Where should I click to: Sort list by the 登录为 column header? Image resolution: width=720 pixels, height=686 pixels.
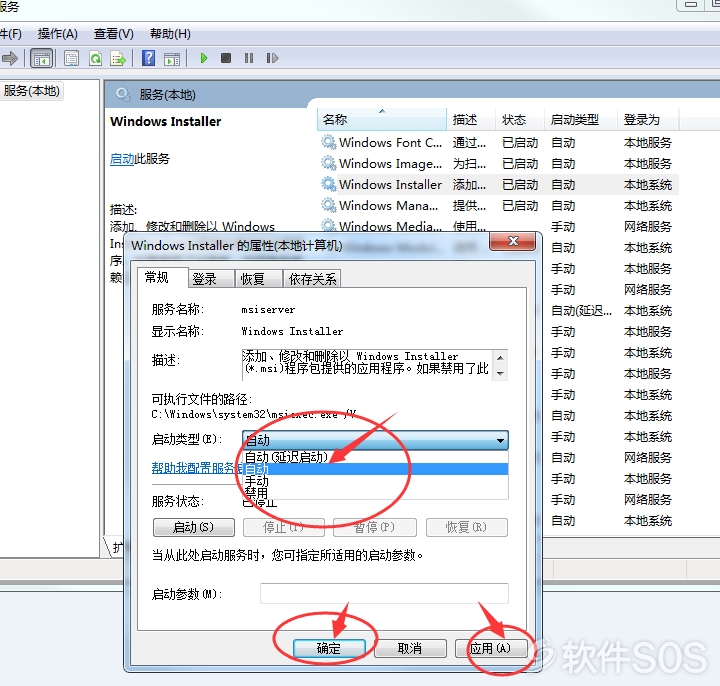tap(648, 120)
